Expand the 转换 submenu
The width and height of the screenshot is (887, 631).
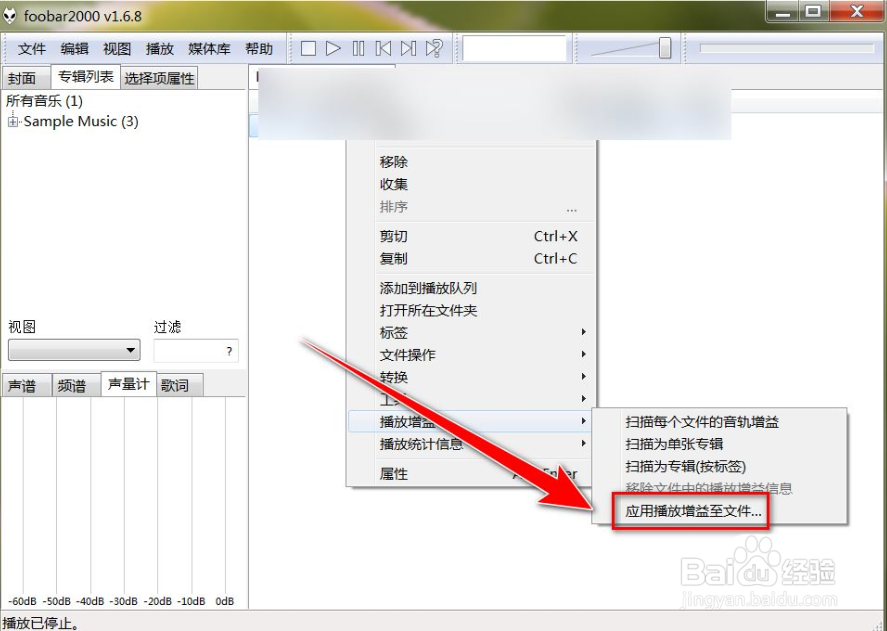tap(471, 377)
